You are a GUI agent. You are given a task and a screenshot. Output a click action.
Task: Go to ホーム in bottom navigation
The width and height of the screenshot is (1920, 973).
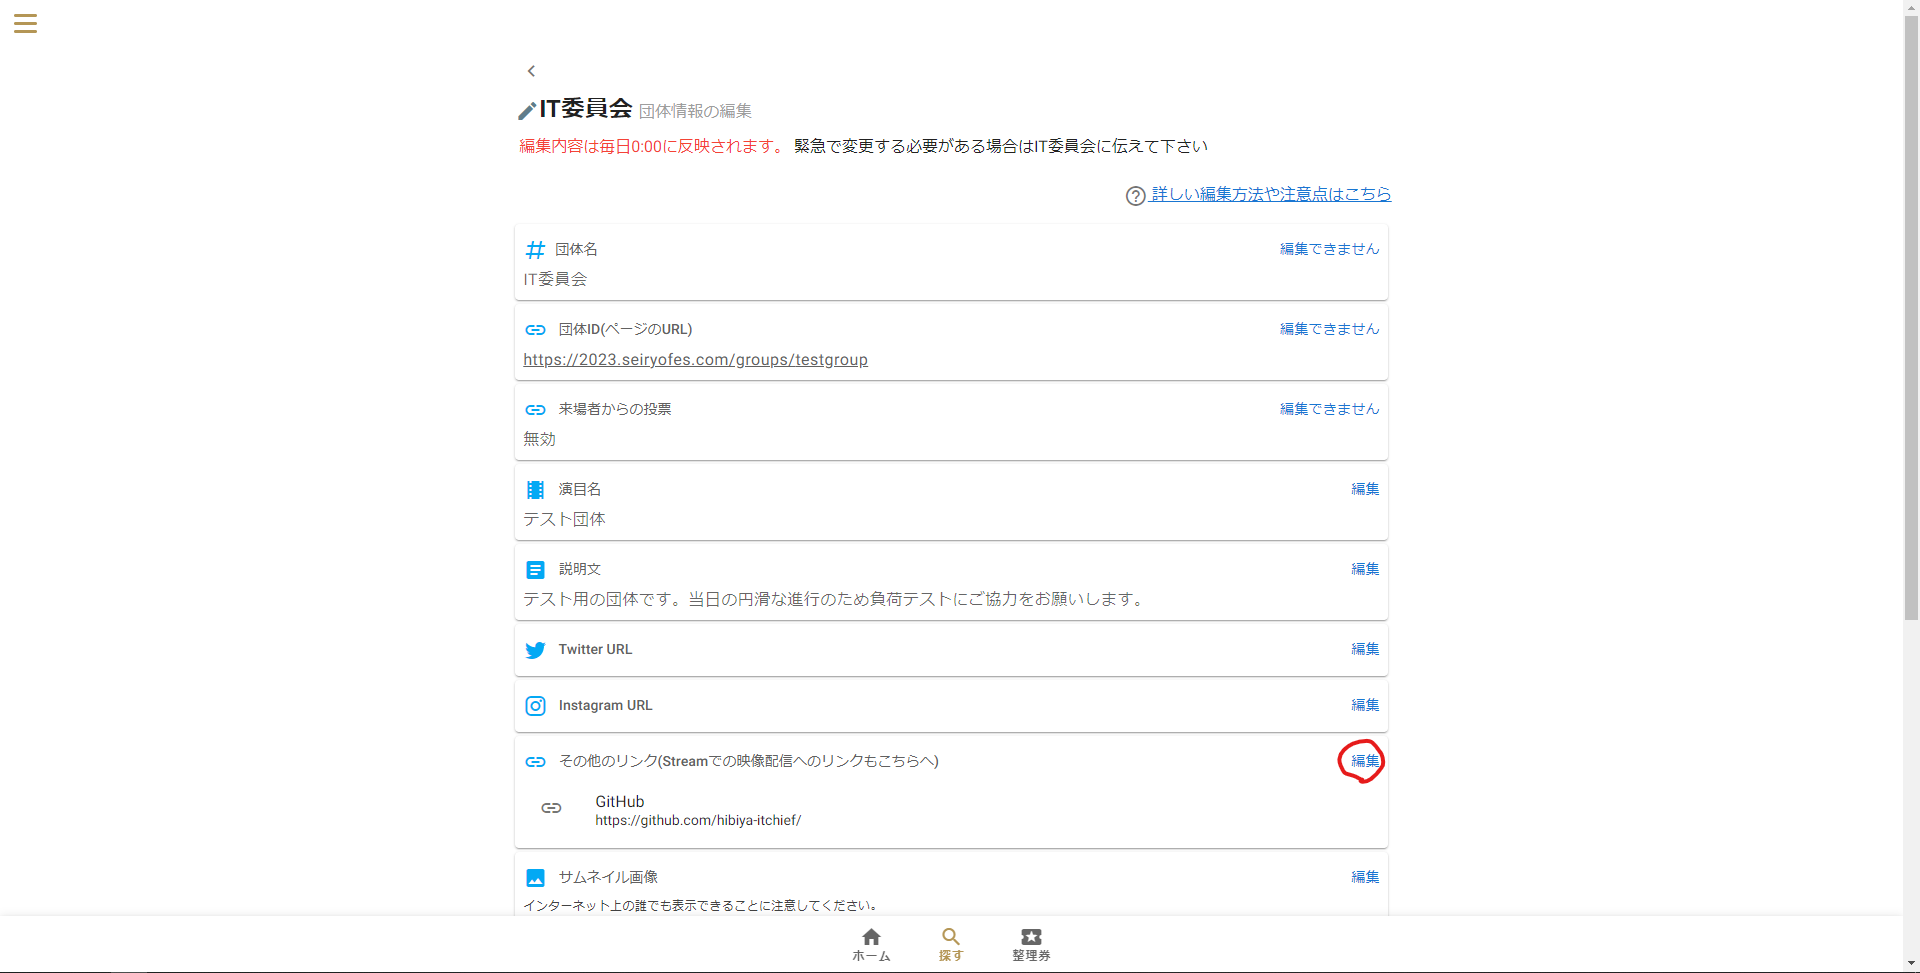[871, 944]
